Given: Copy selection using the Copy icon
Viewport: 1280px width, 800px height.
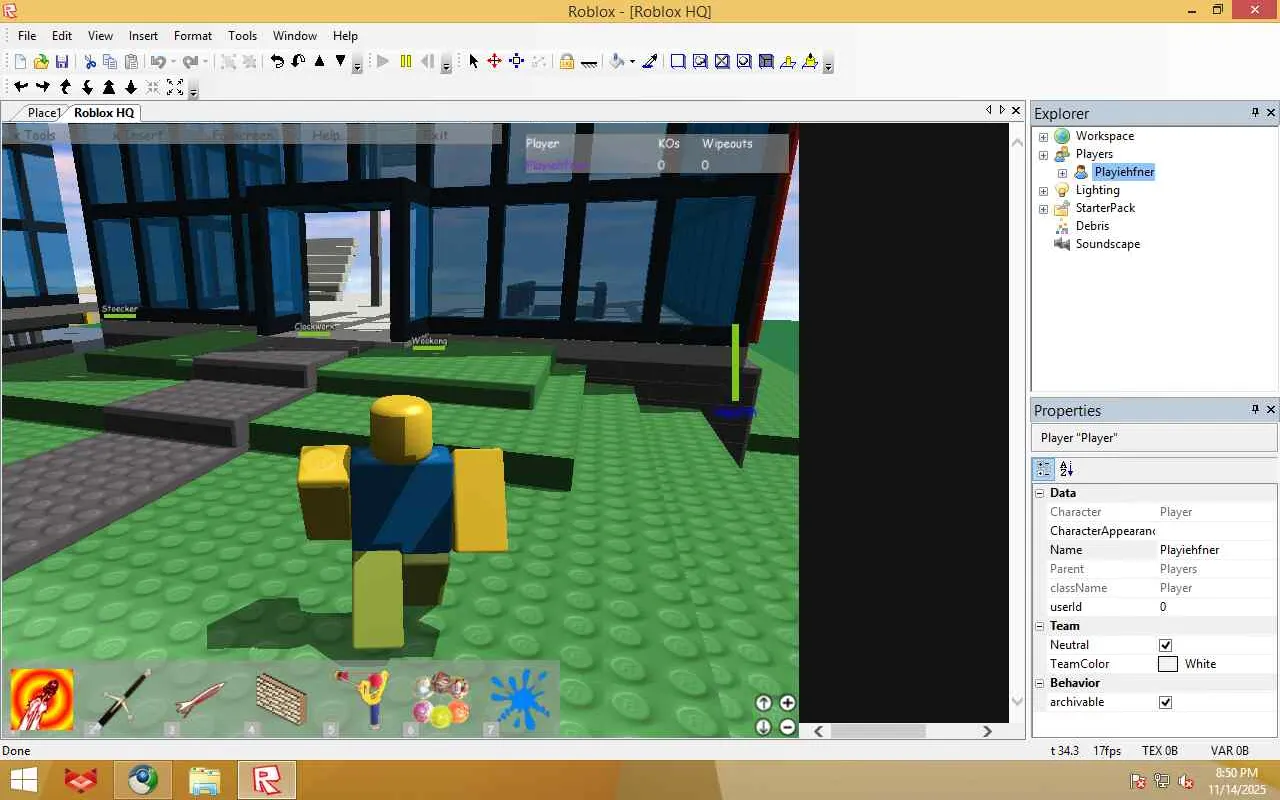Looking at the screenshot, I should click(110, 62).
